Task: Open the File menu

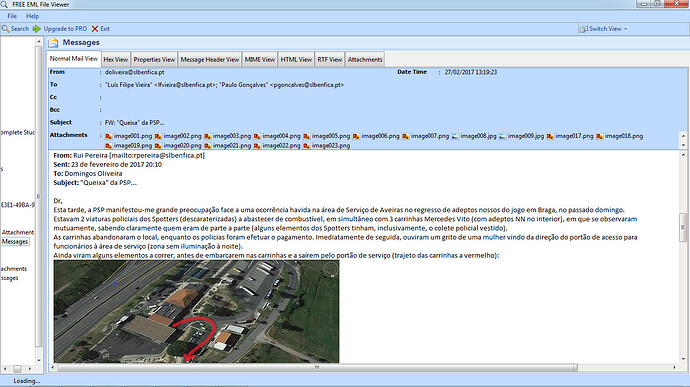Action: 12,16
